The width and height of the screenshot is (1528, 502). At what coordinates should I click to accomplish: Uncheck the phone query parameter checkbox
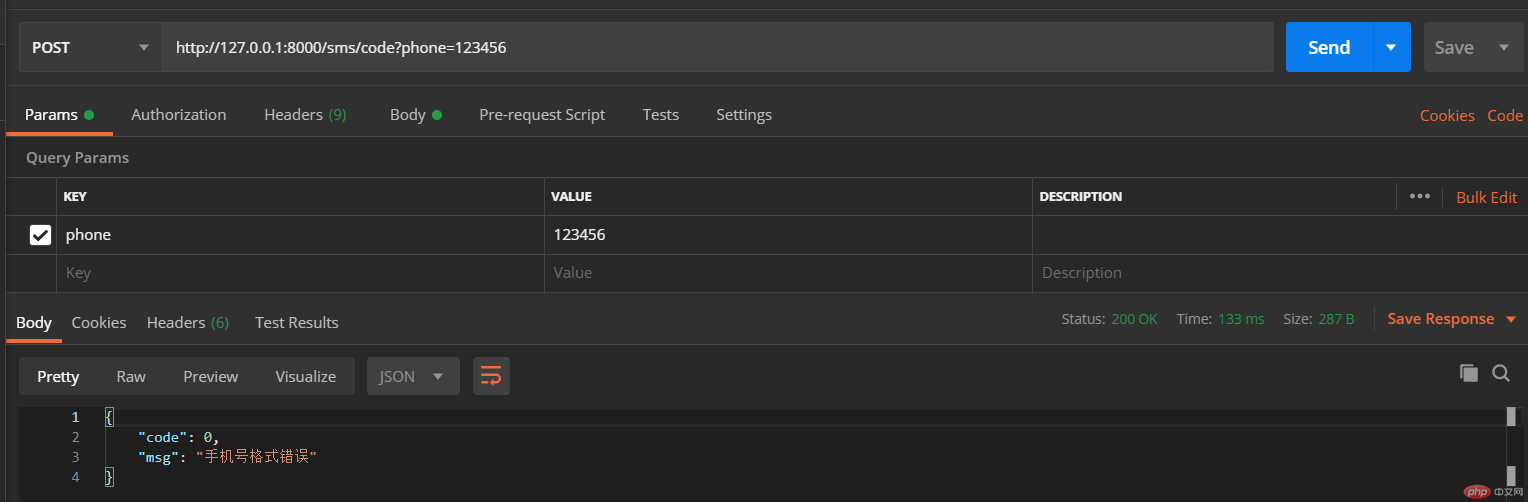coord(40,235)
